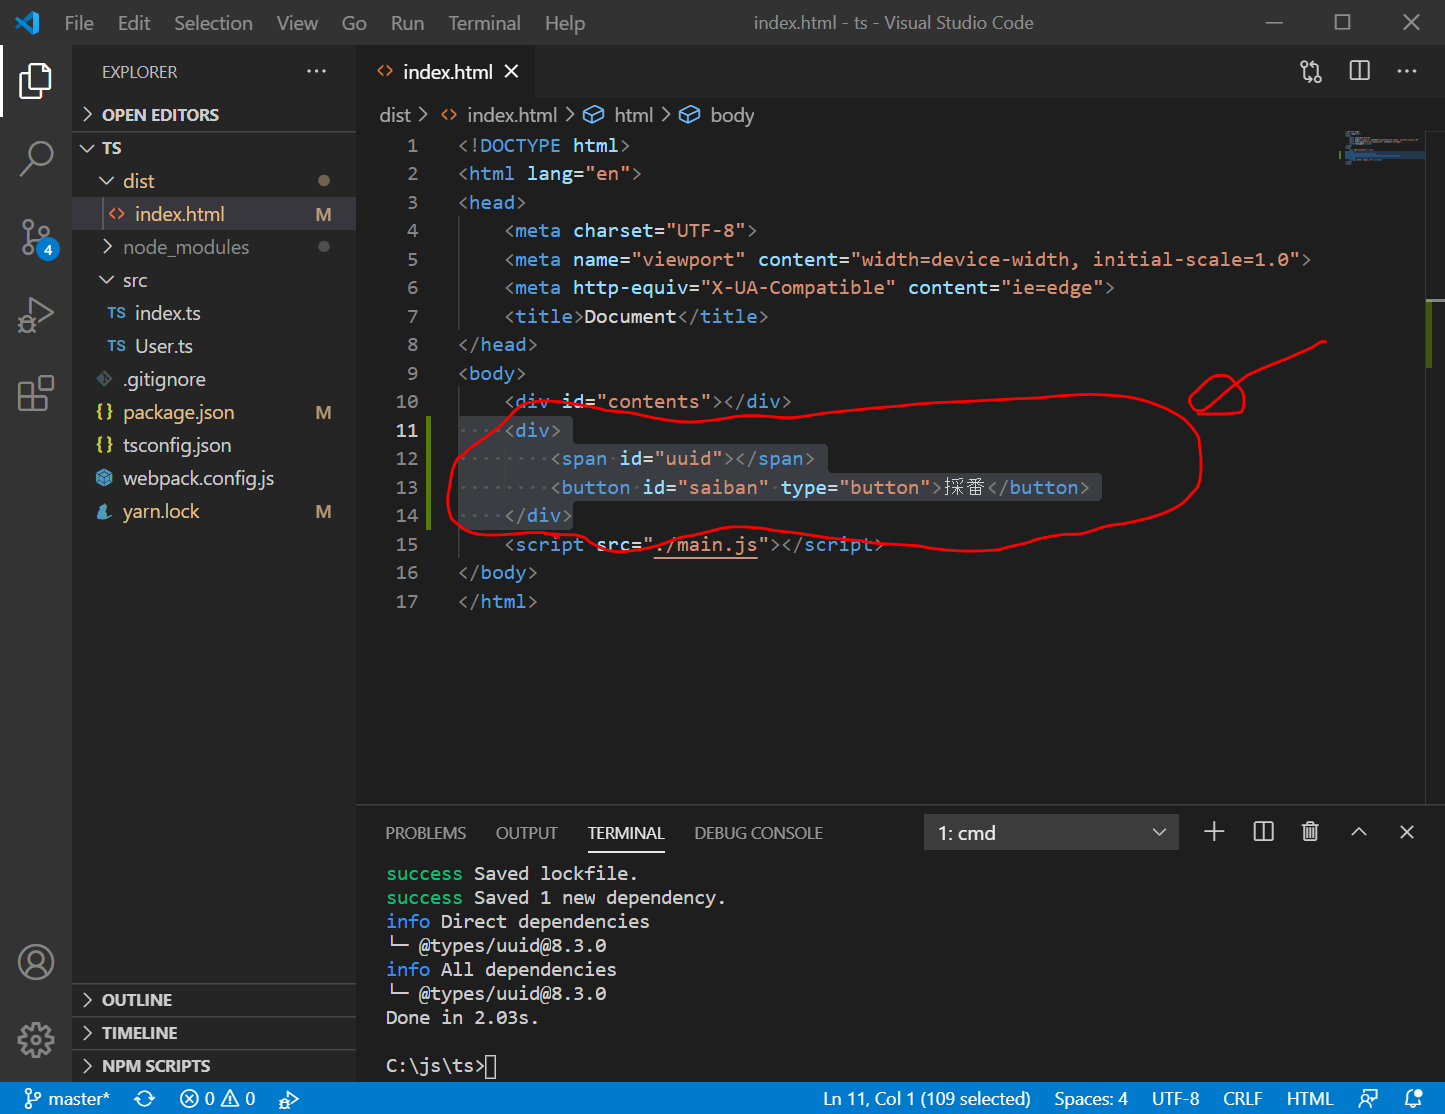Switch to the PROBLEMS panel tab

tap(426, 833)
